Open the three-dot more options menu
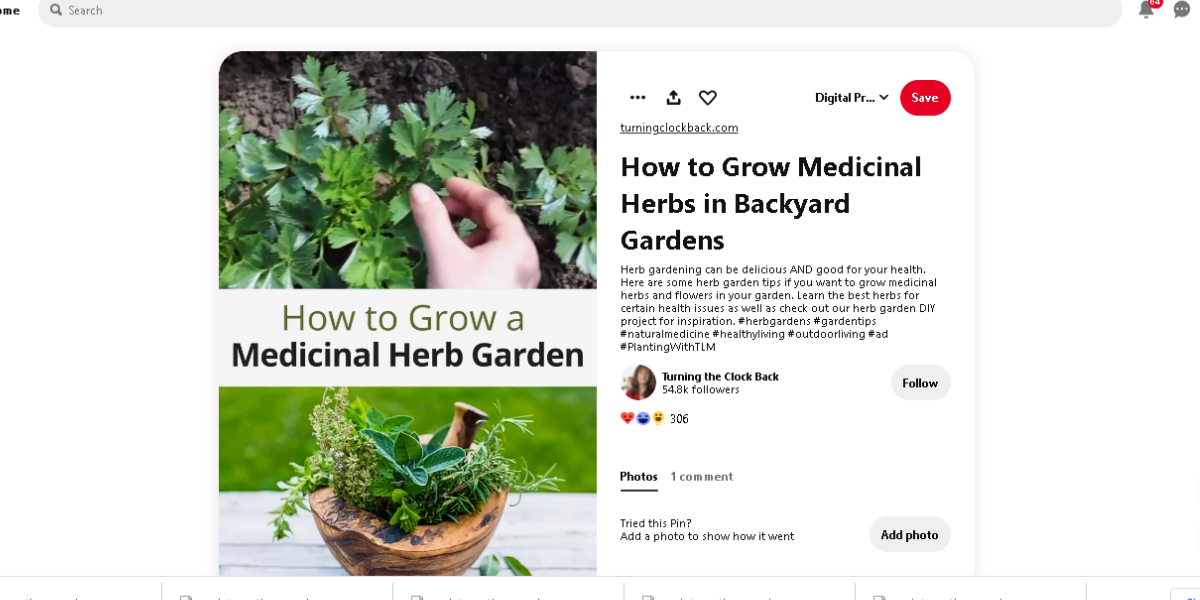The width and height of the screenshot is (1200, 600). tap(637, 98)
